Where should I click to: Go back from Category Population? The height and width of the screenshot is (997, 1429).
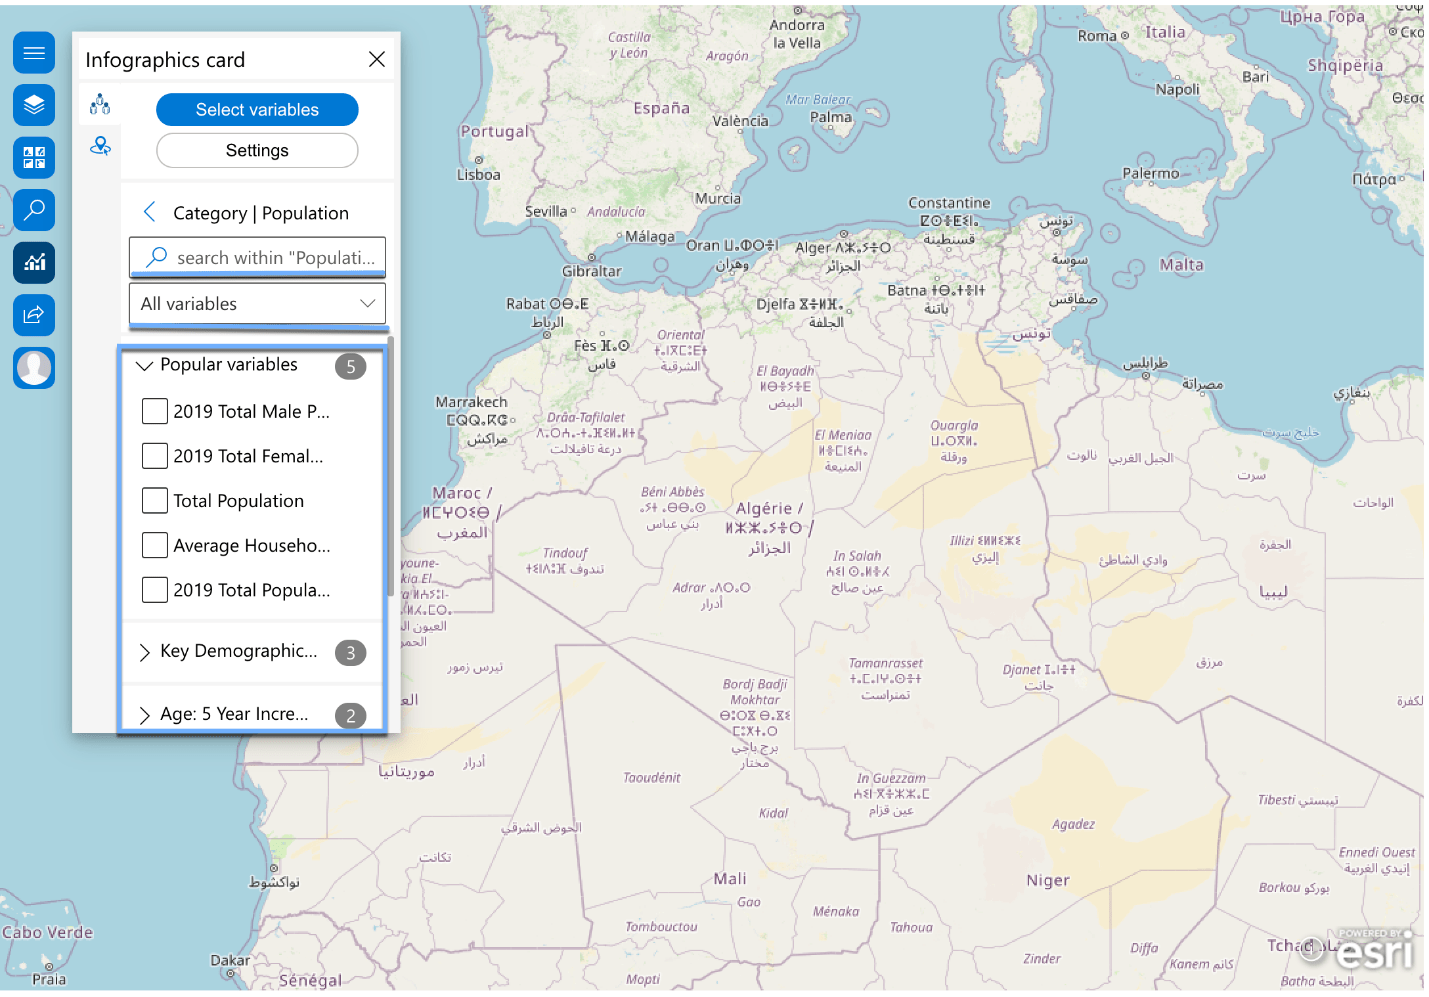[150, 212]
